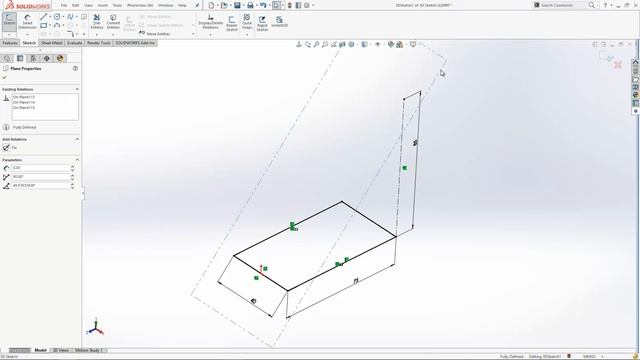Click Plane Properties help icon
This screenshot has width=640, height=360.
click(x=75, y=69)
